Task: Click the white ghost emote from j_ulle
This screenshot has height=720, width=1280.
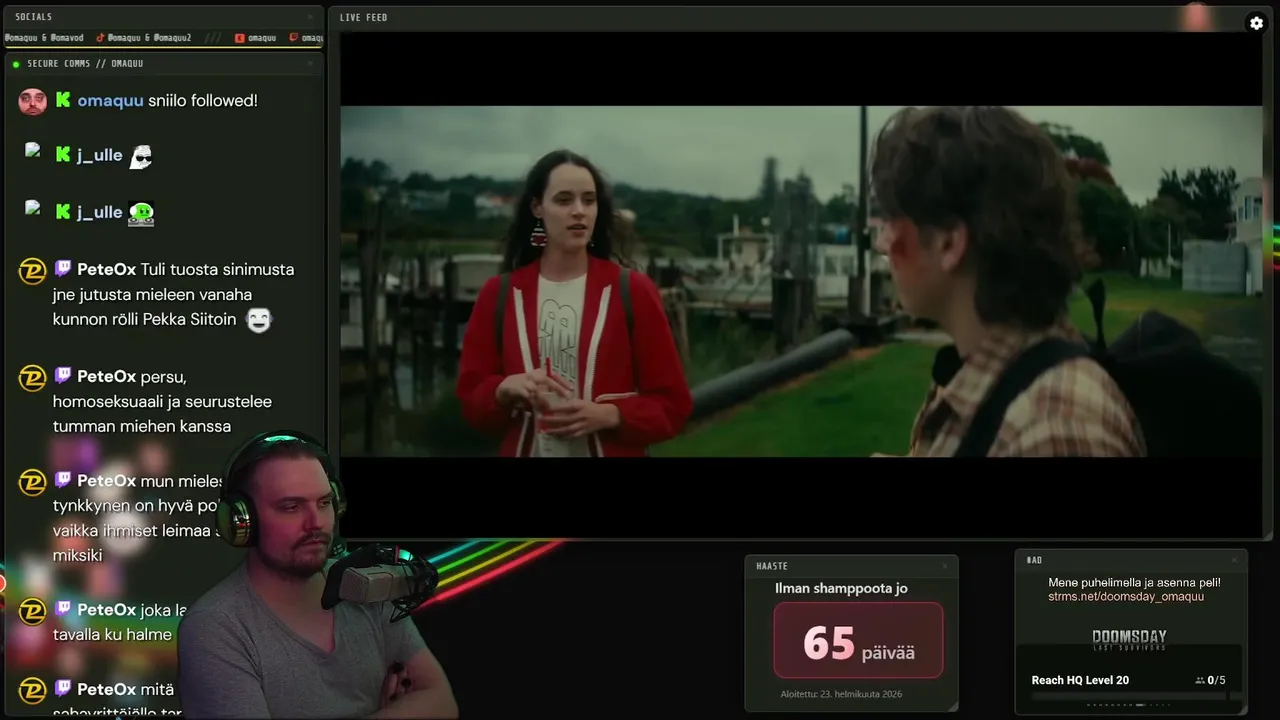Action: tap(141, 156)
